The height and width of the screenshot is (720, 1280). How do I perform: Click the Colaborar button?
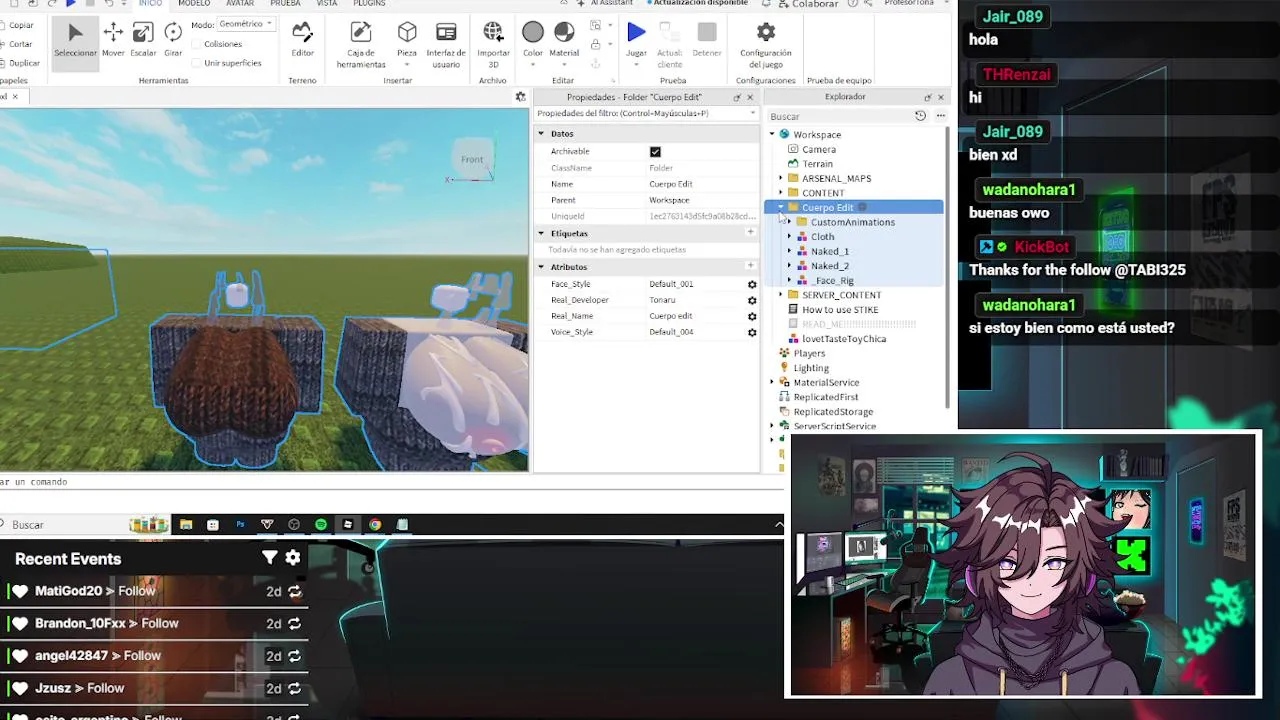click(x=808, y=4)
